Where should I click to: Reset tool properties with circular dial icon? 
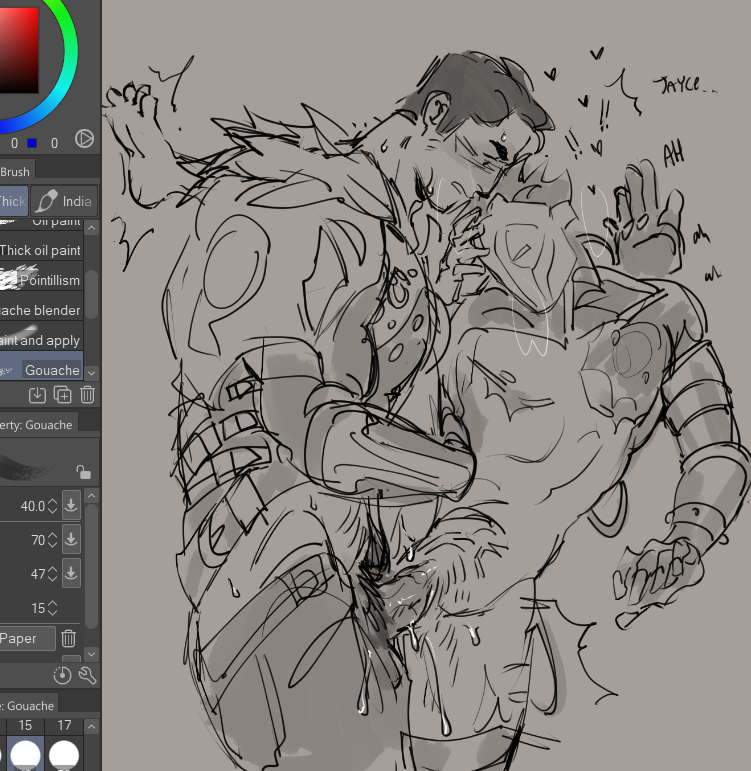62,675
